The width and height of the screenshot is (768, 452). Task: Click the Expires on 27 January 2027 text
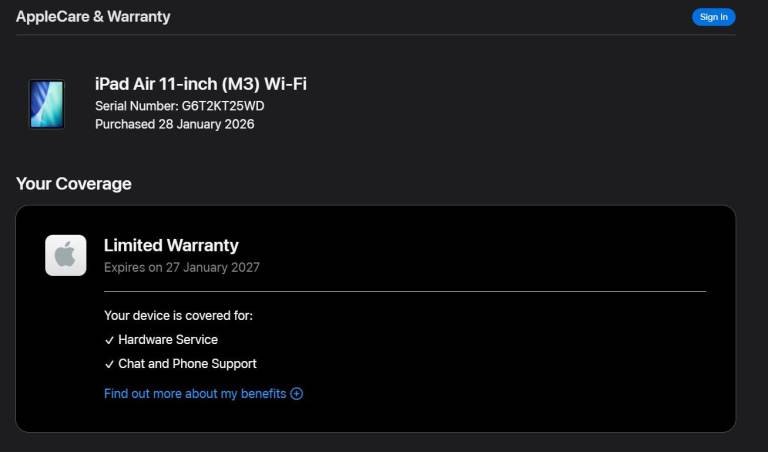[x=182, y=267]
